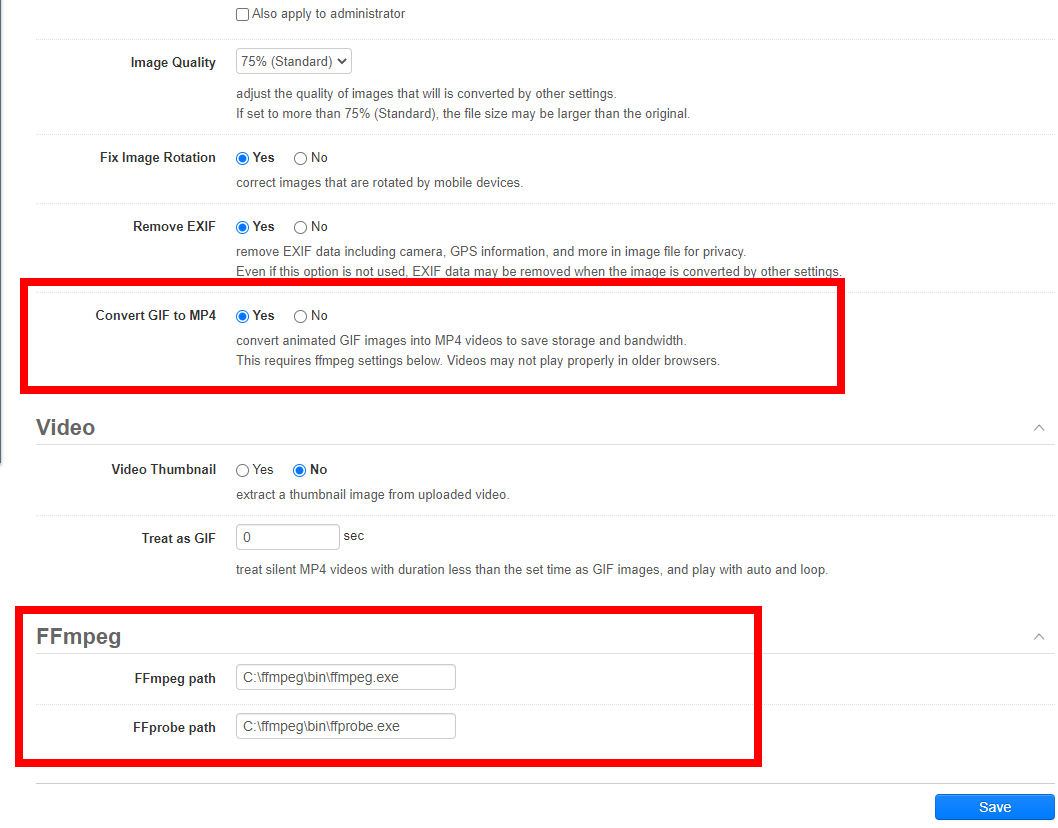Click the FFmpeg path input field
This screenshot has height=828, width=1058.
point(345,678)
